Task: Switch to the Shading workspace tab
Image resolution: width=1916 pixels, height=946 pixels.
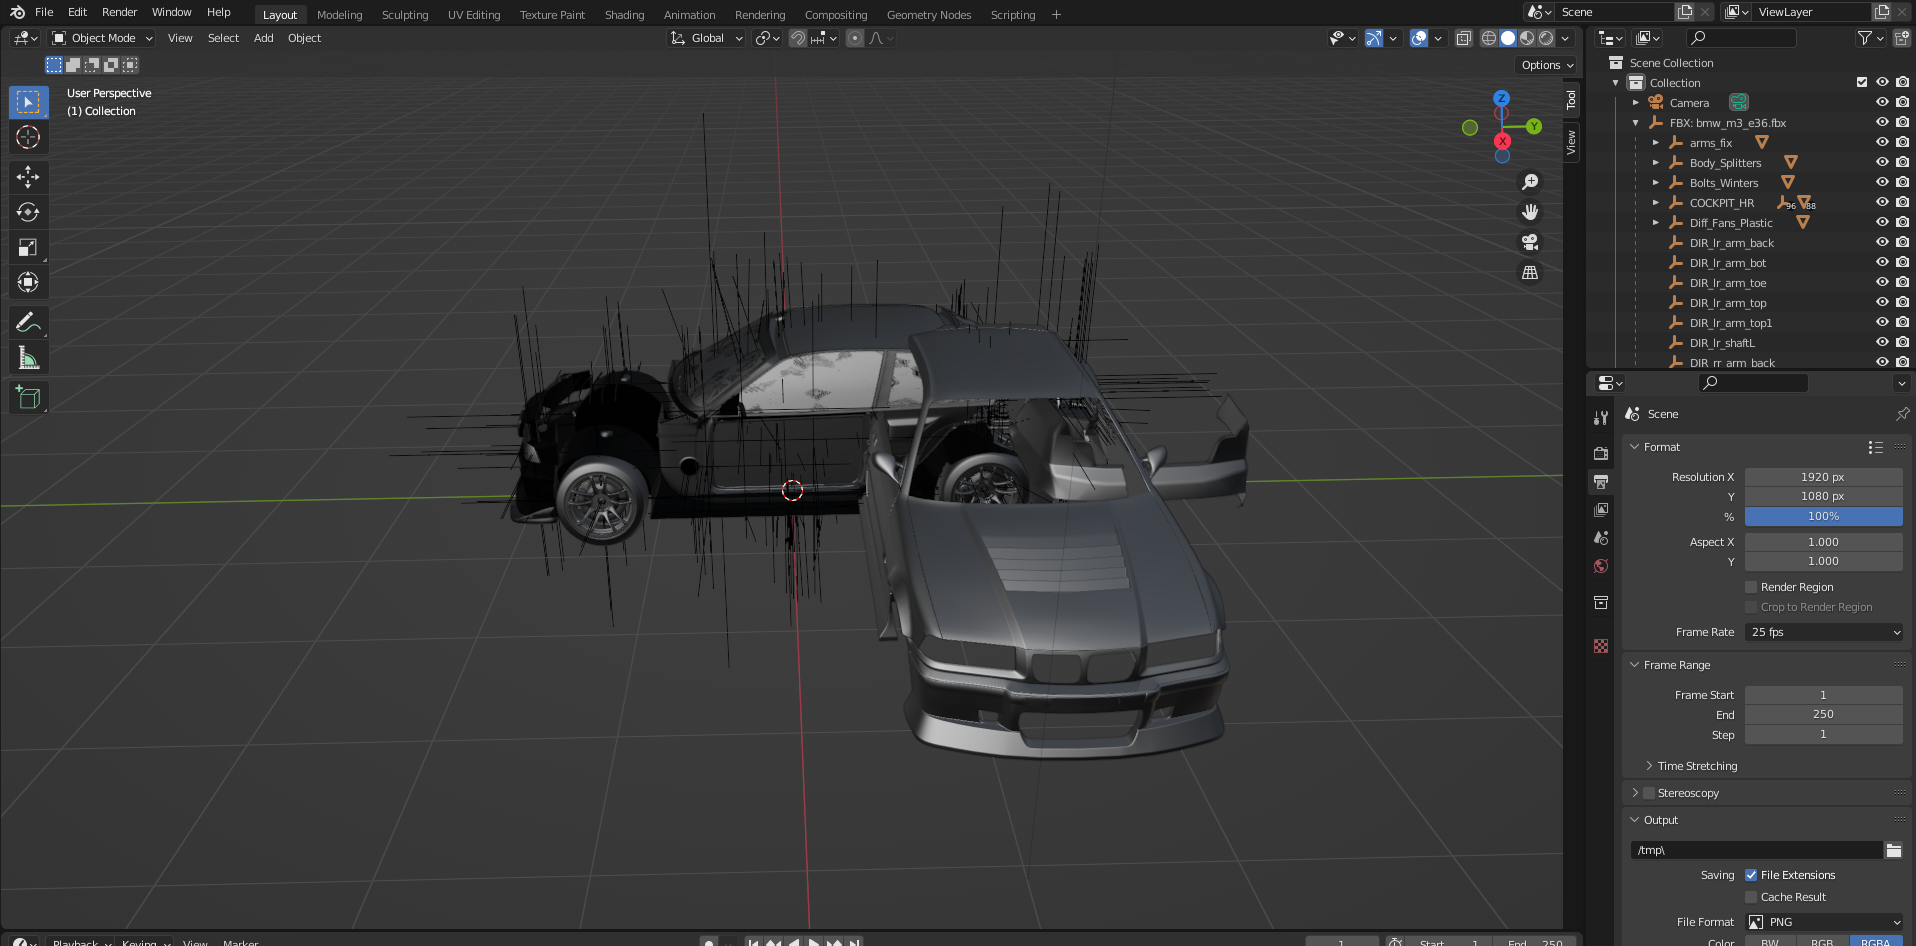Action: coord(624,15)
